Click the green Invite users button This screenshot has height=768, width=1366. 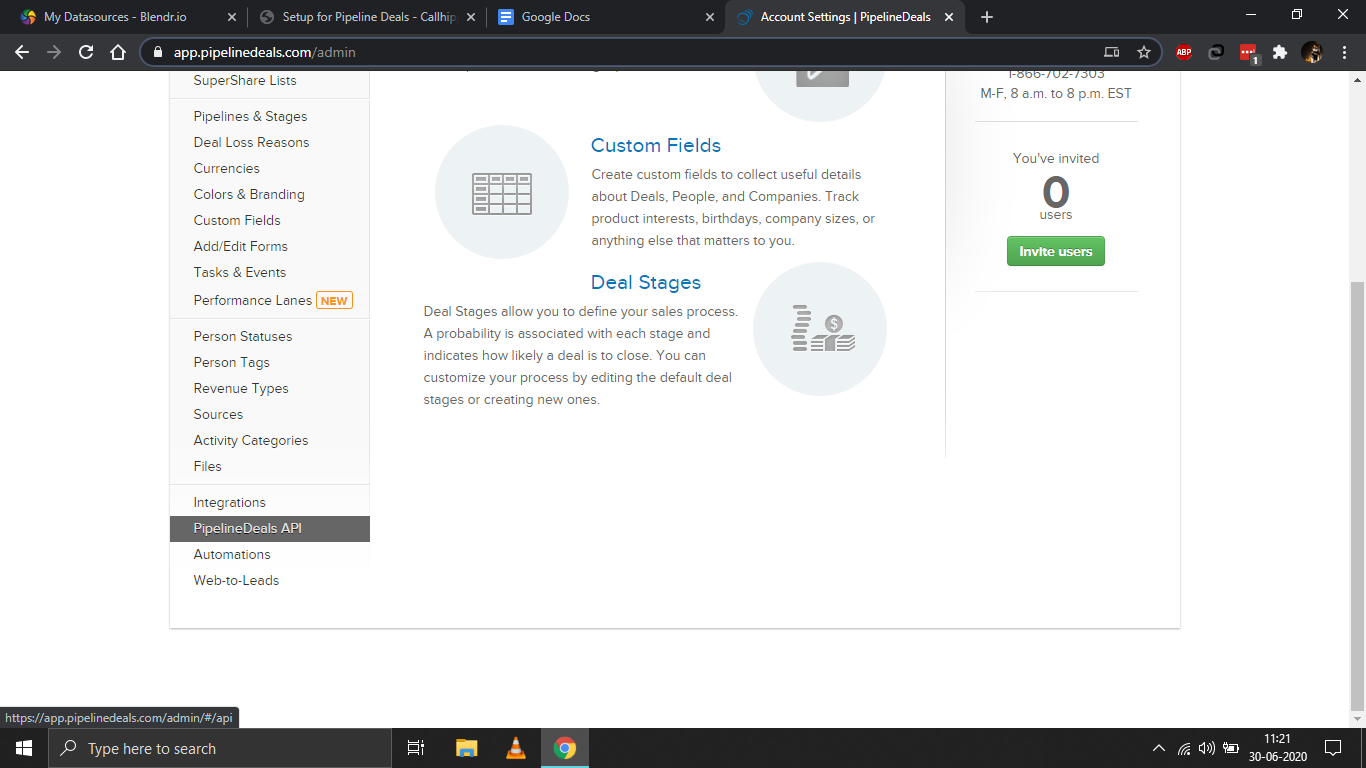click(x=1056, y=251)
